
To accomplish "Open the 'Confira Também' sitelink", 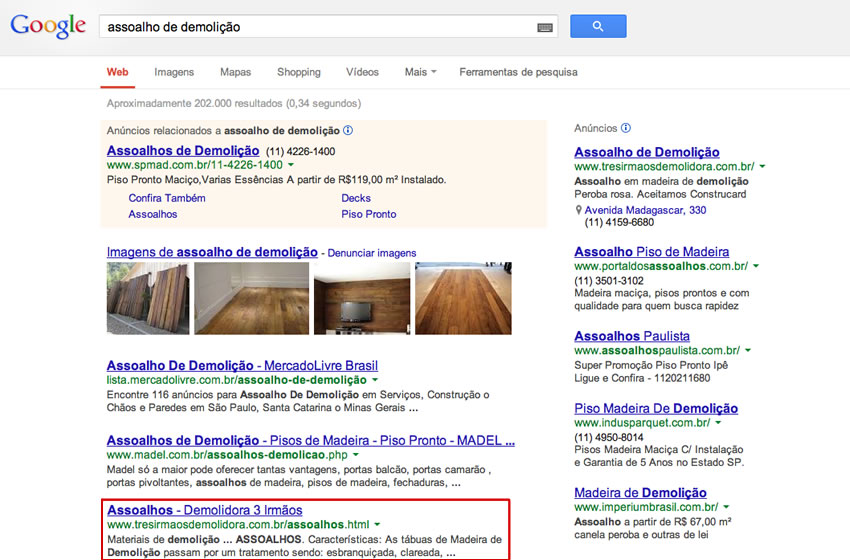I will click(167, 198).
